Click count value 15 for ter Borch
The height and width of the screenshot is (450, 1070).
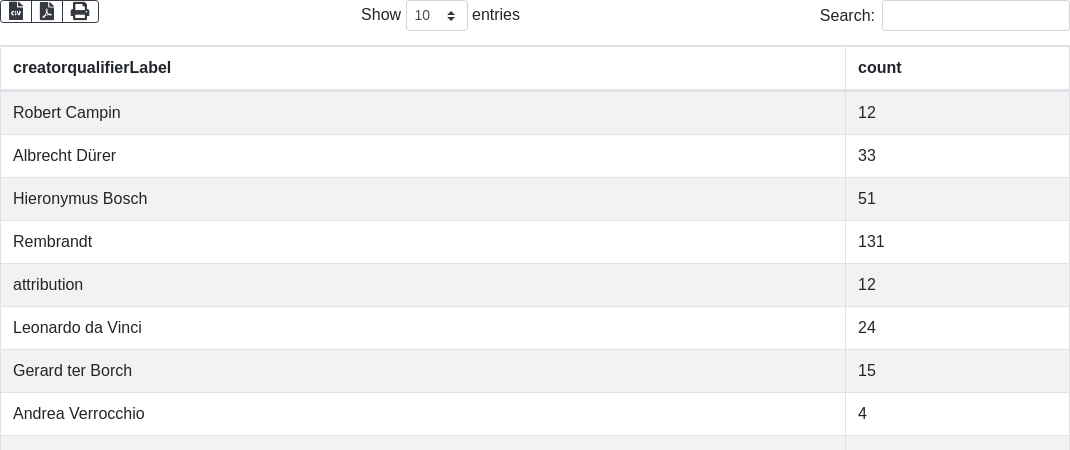(867, 371)
